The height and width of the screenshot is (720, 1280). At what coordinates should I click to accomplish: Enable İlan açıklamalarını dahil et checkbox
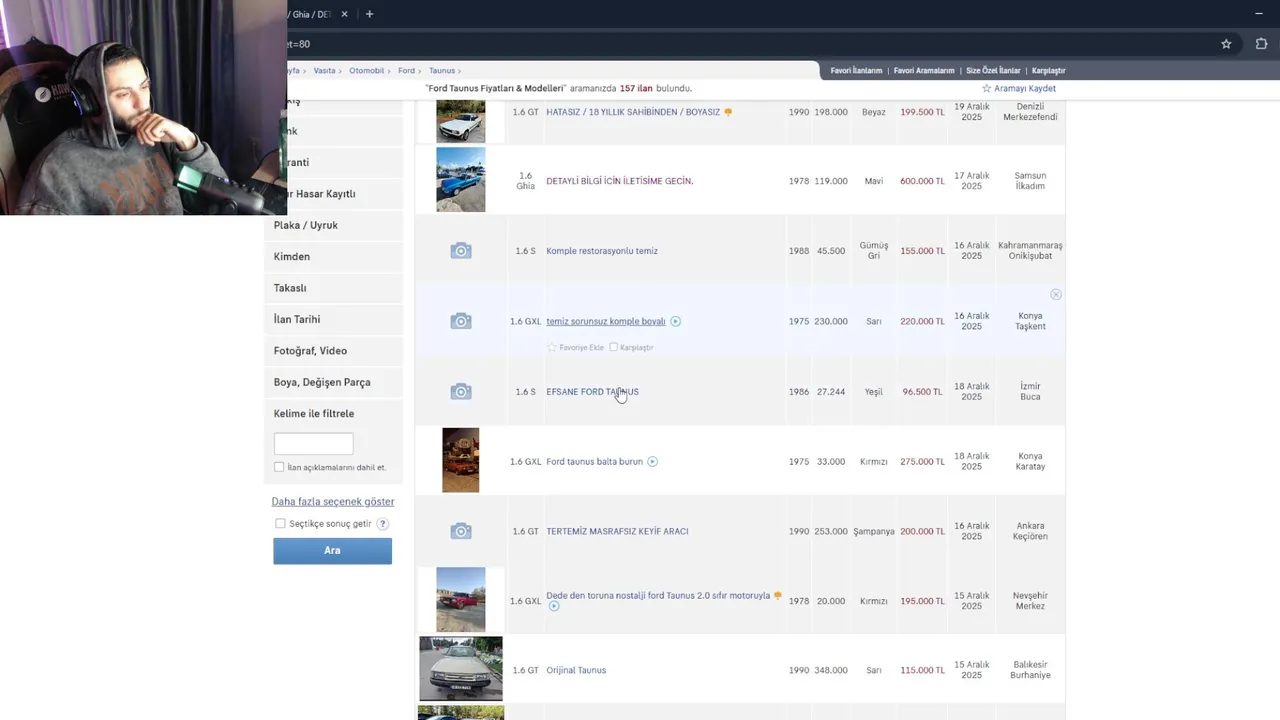(279, 467)
